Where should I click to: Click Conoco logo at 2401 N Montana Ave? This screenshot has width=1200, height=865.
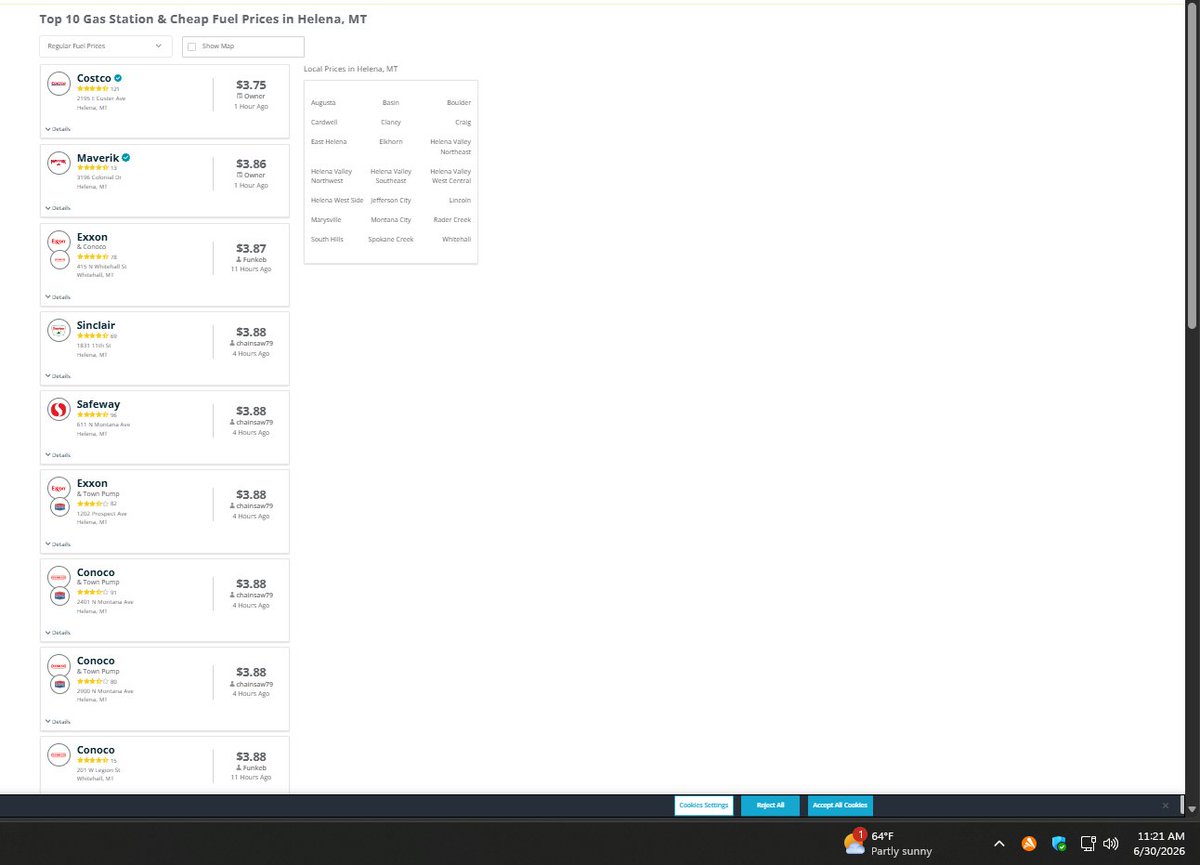pyautogui.click(x=59, y=577)
